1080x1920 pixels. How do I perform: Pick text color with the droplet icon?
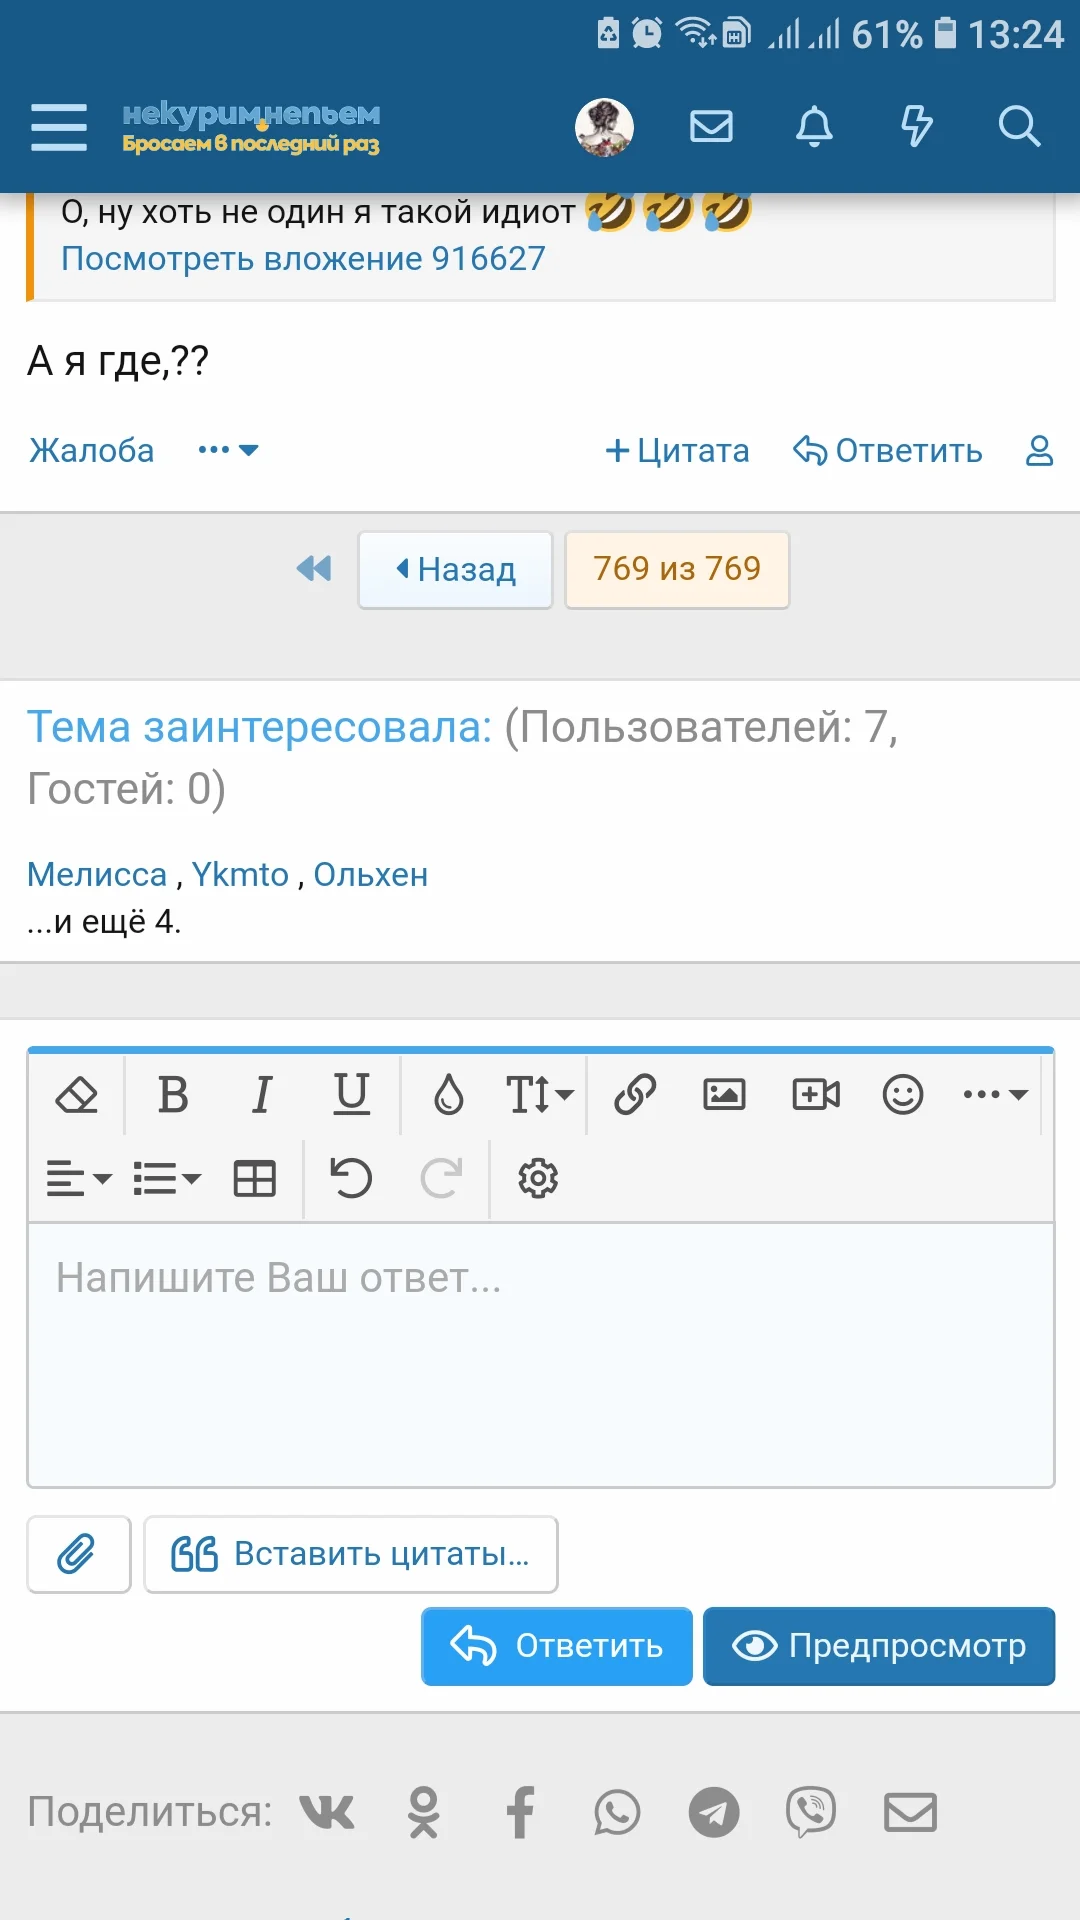(449, 1094)
